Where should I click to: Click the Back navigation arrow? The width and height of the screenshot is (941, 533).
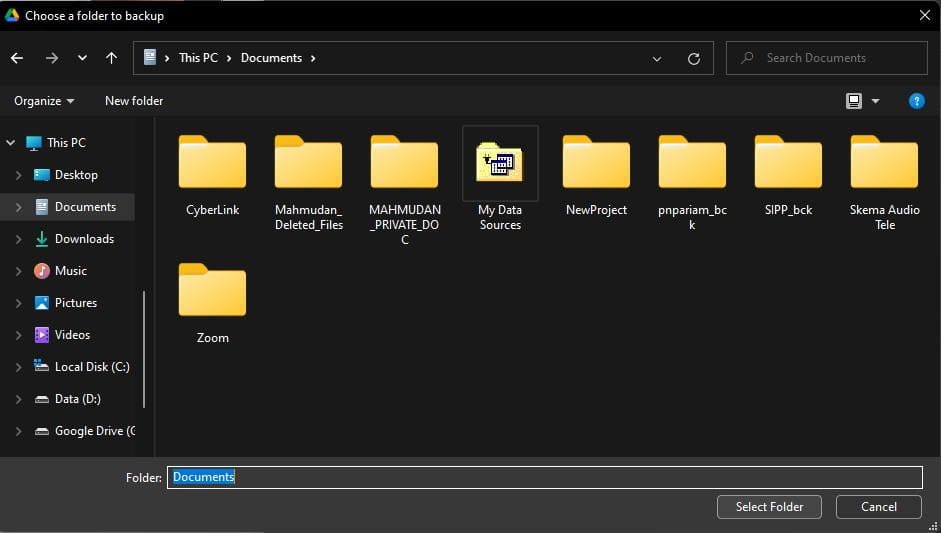click(17, 58)
